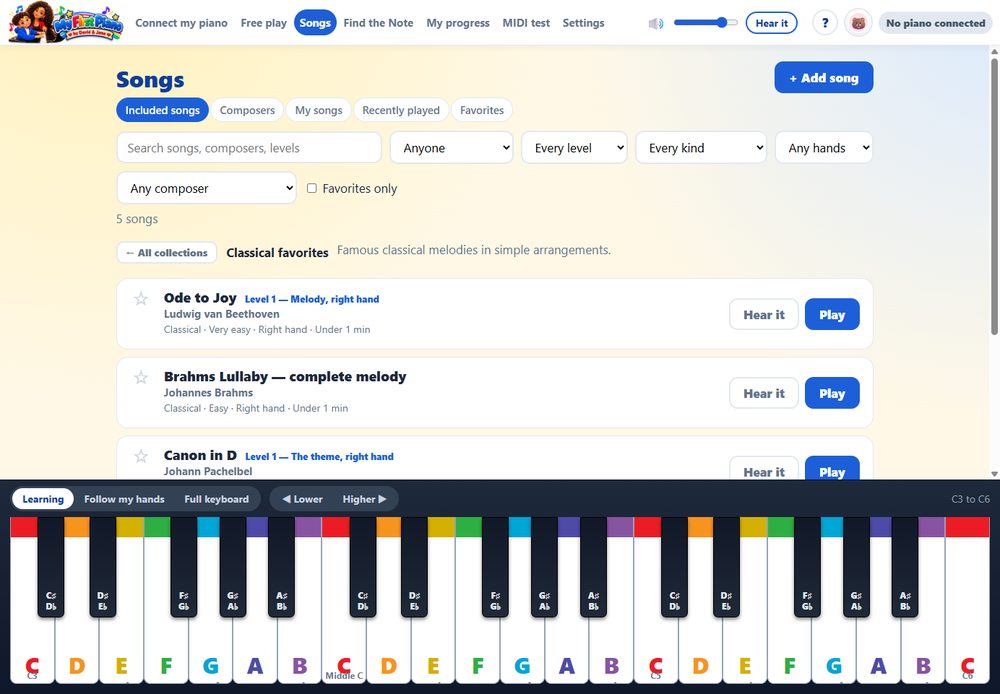This screenshot has width=1000, height=694.
Task: Open the Any composer dropdown
Action: pos(207,188)
